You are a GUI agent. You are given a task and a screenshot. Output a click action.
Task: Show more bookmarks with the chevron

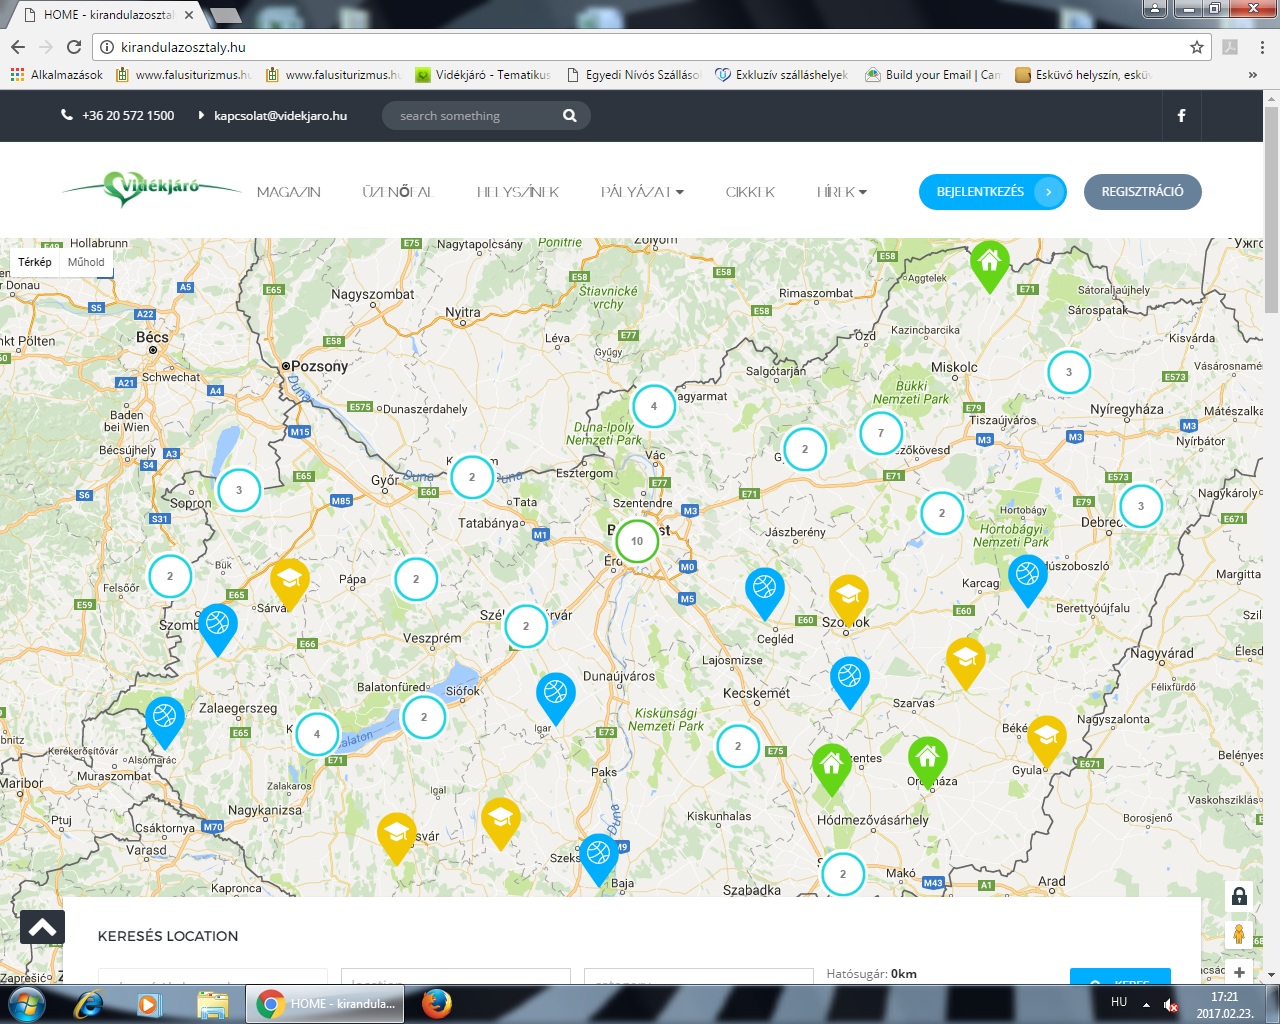(1252, 75)
